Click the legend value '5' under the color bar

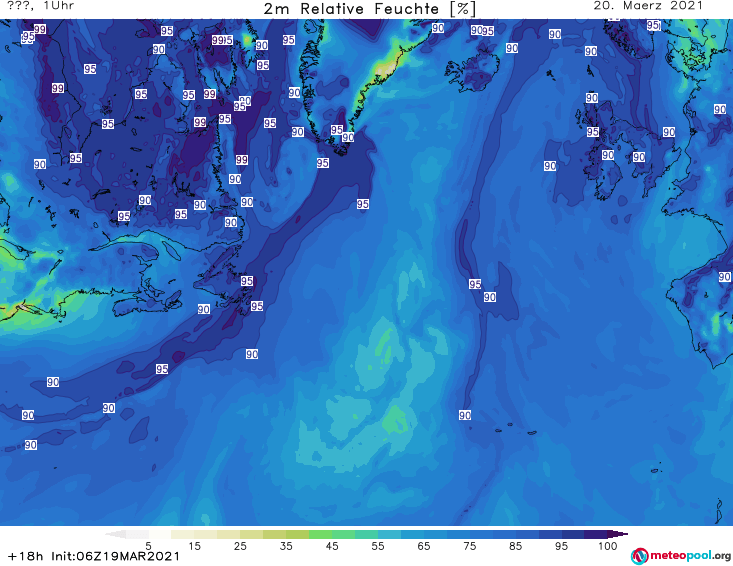pos(148,546)
